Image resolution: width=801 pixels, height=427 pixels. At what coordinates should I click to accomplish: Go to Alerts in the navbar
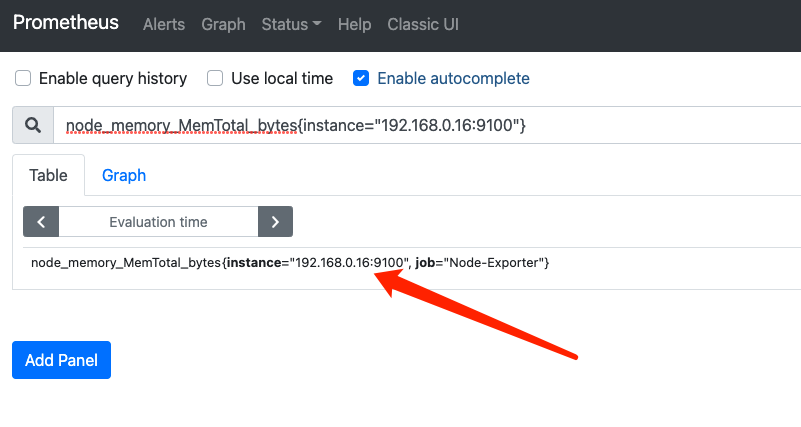coord(164,24)
